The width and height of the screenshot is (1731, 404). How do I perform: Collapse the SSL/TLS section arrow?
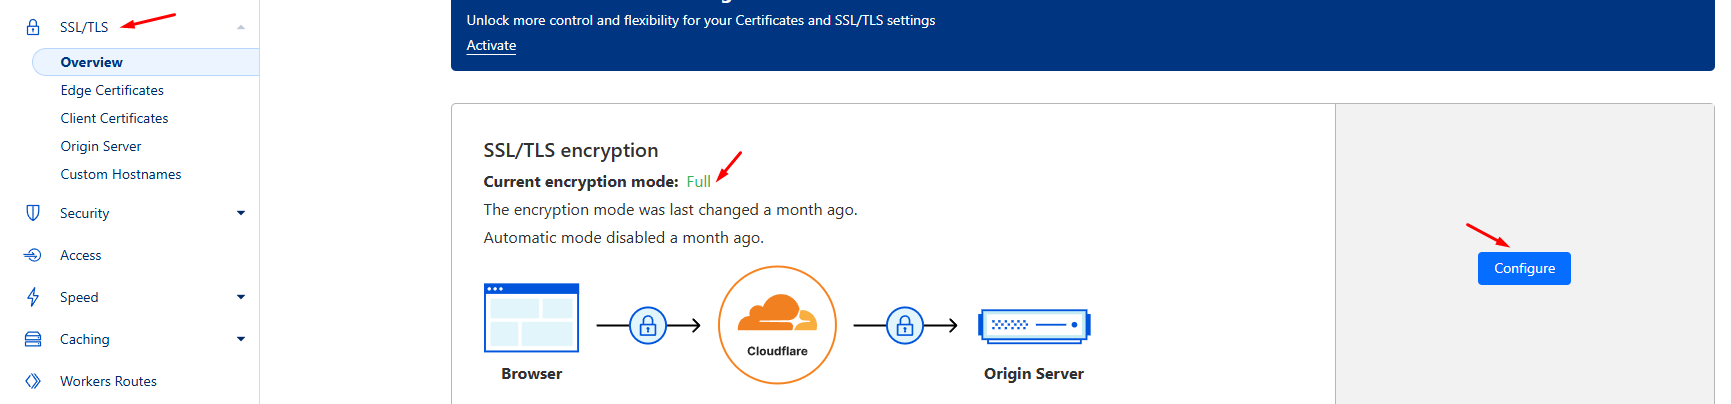pos(241,27)
